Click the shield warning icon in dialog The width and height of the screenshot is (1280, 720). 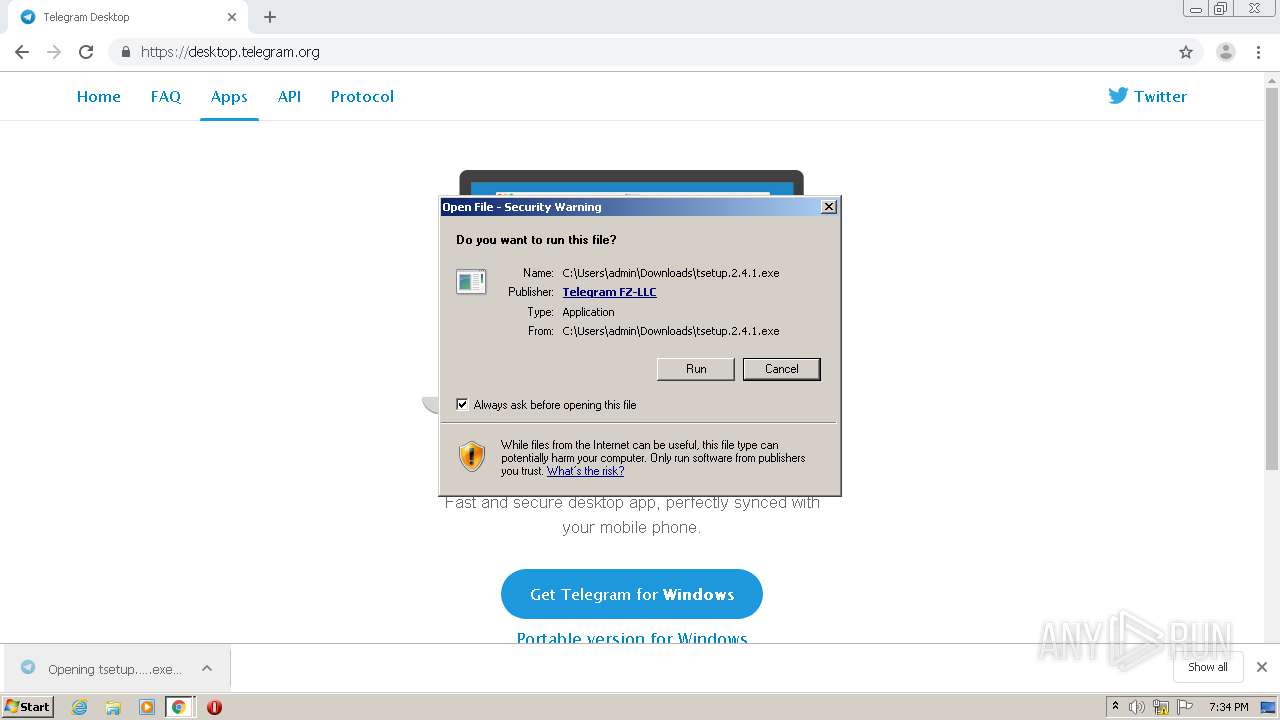472,457
